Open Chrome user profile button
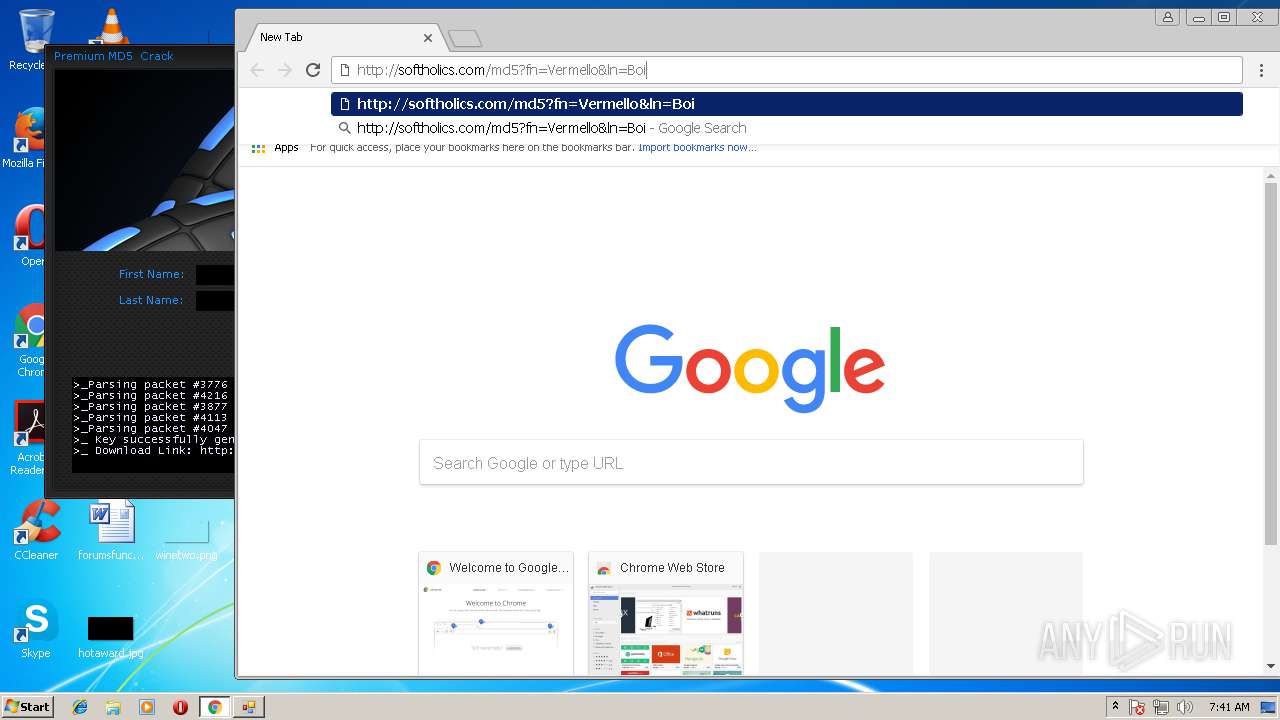The width and height of the screenshot is (1280, 720). point(1167,17)
